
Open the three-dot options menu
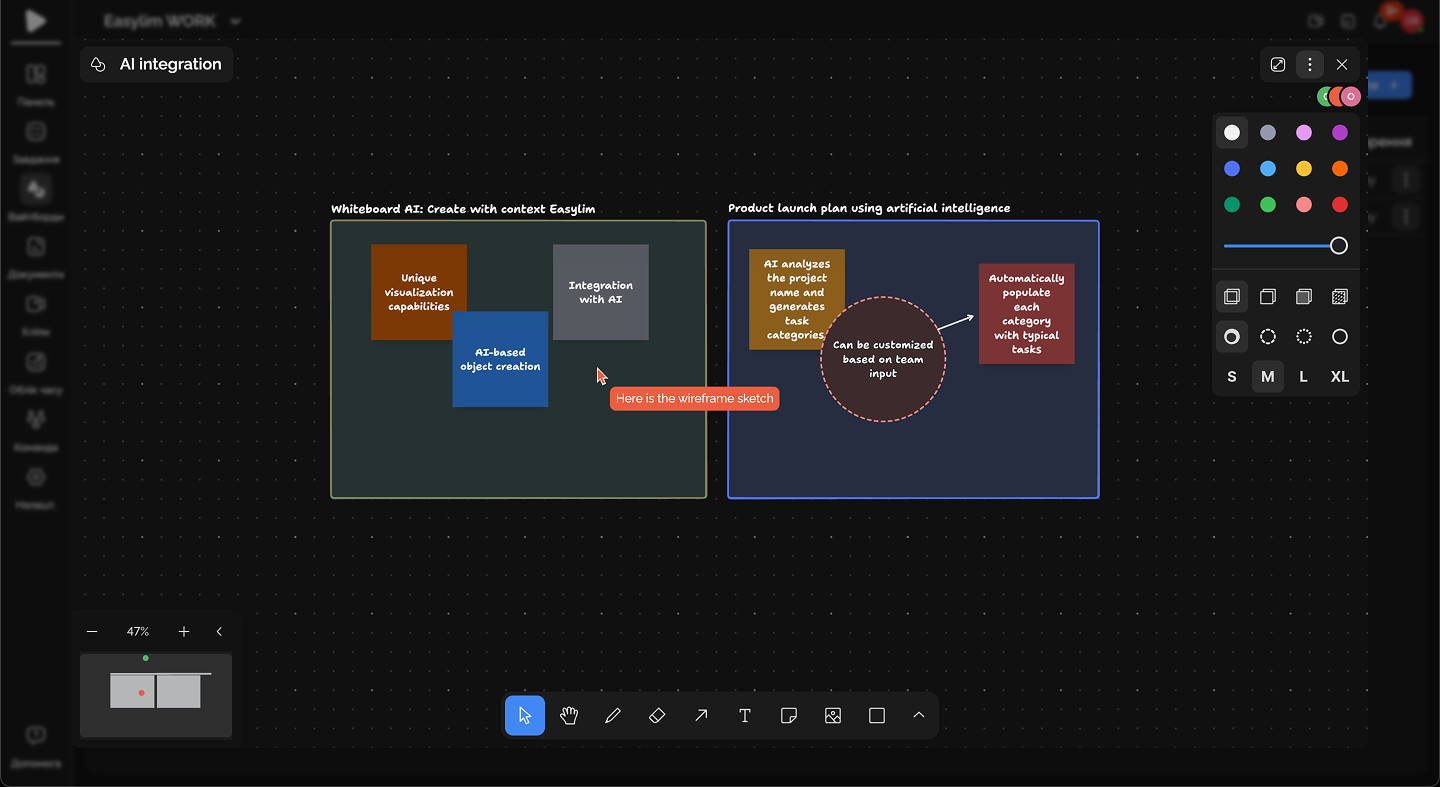click(x=1310, y=64)
